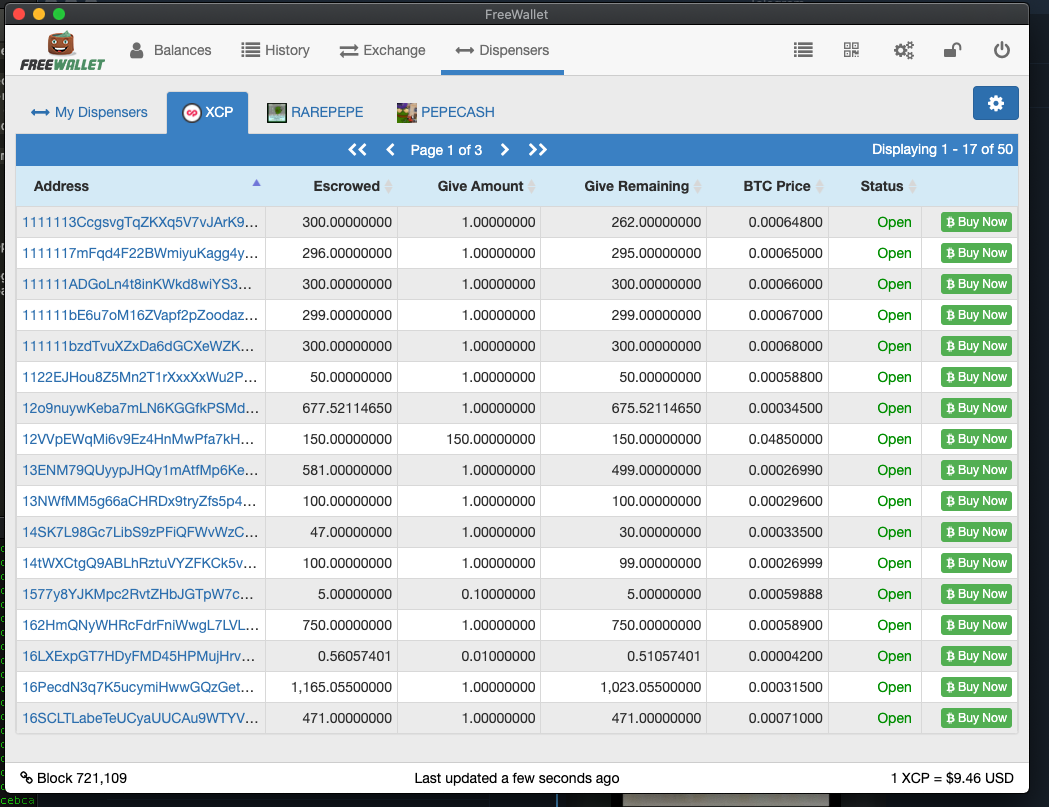Buy Now from dispenser priced 0.04850000

click(x=976, y=439)
